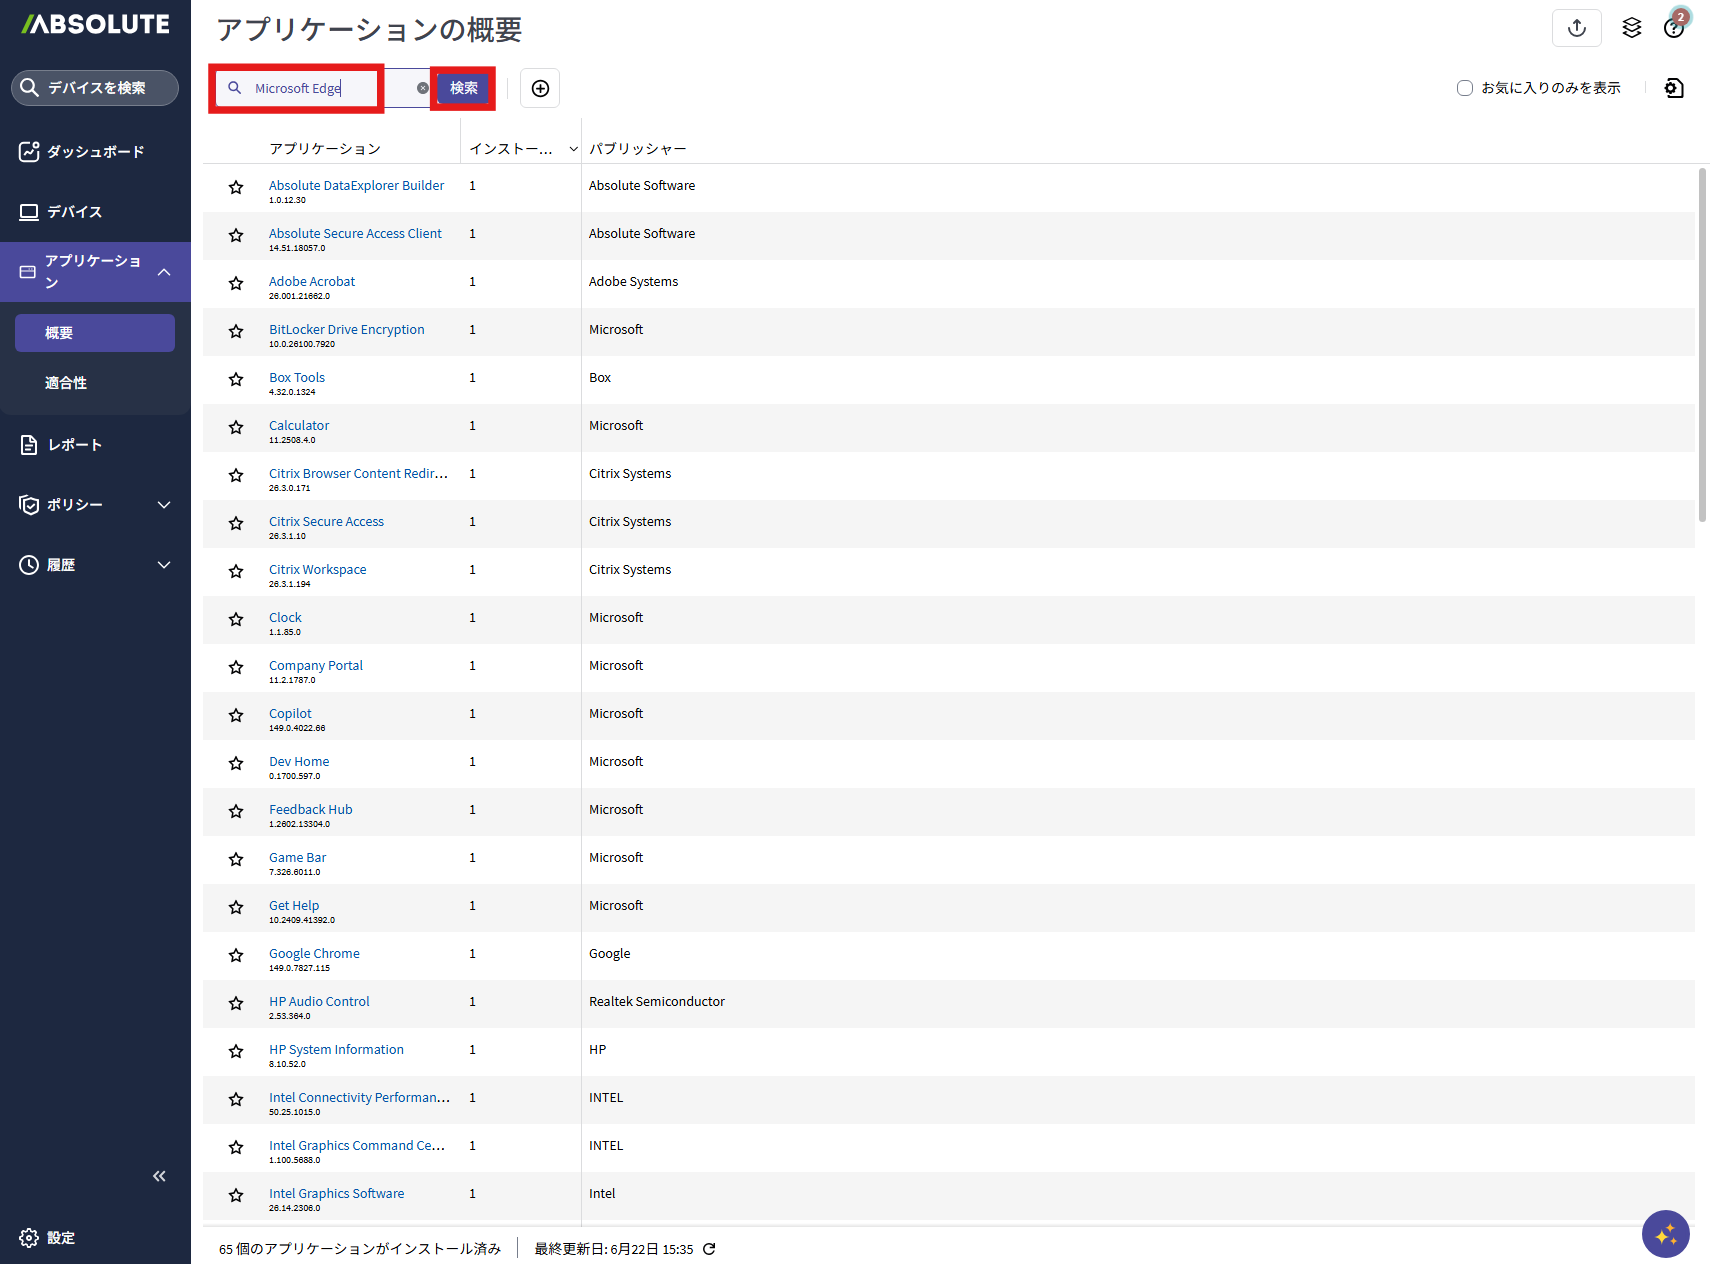1710x1264 pixels.
Task: Click the 検索 button
Action: [x=464, y=88]
